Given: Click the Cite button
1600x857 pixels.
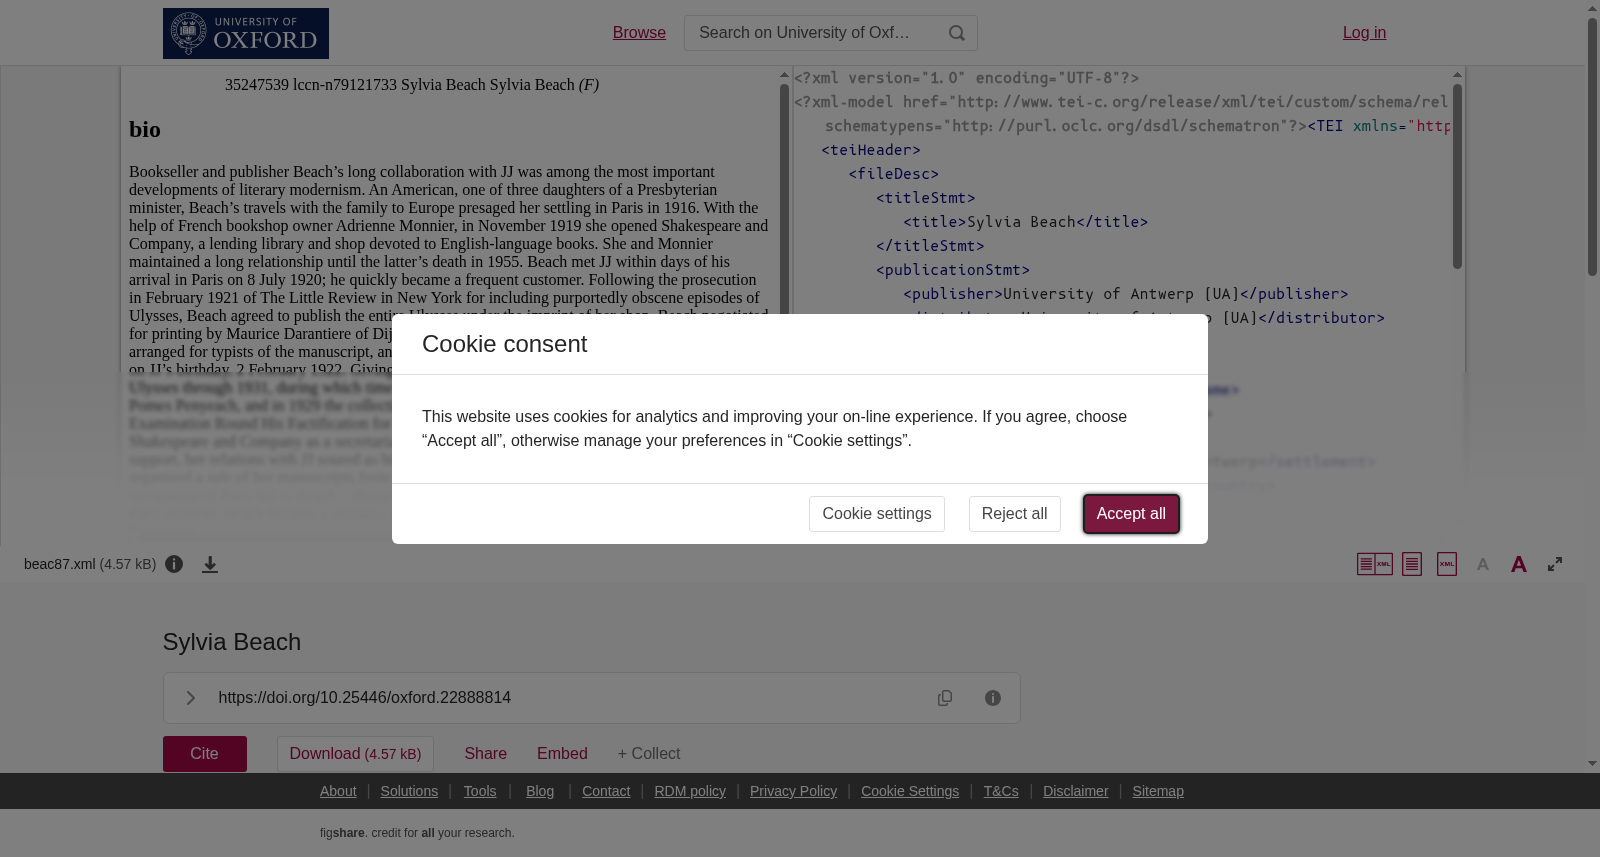Looking at the screenshot, I should (205, 754).
